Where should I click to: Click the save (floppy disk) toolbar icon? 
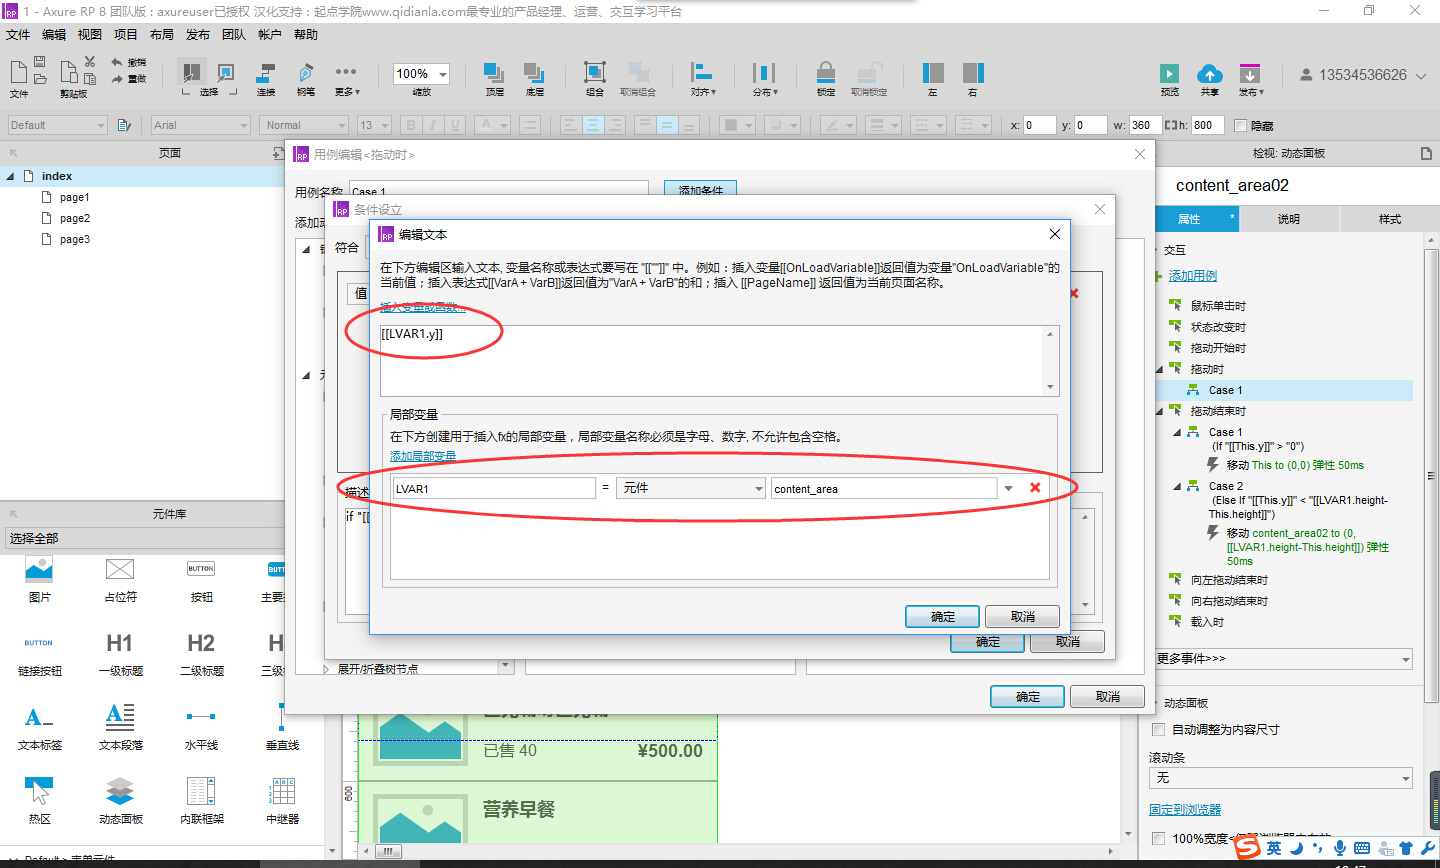pyautogui.click(x=41, y=62)
